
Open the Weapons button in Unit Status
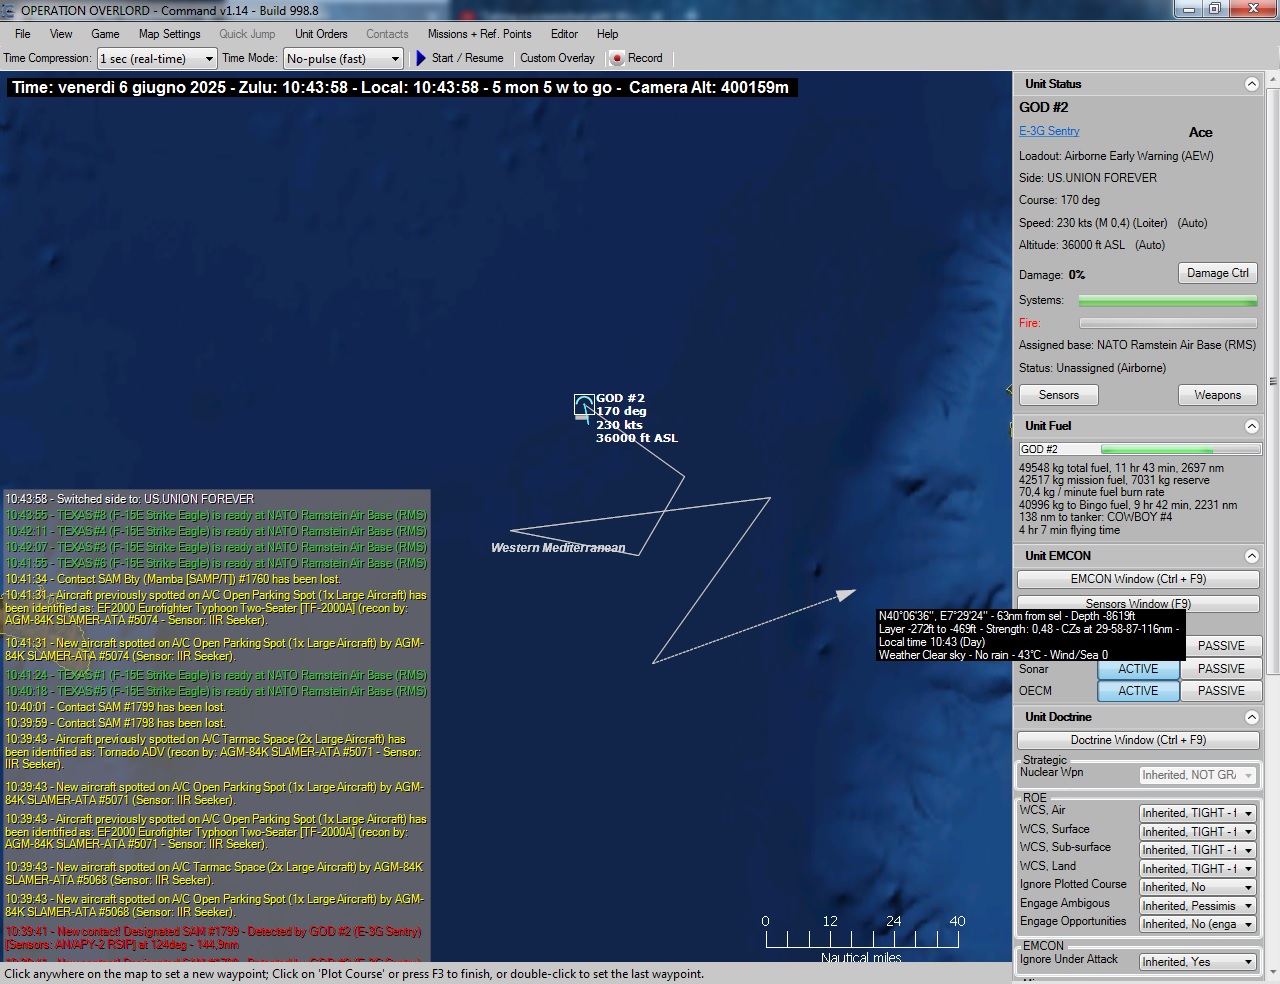point(1217,395)
